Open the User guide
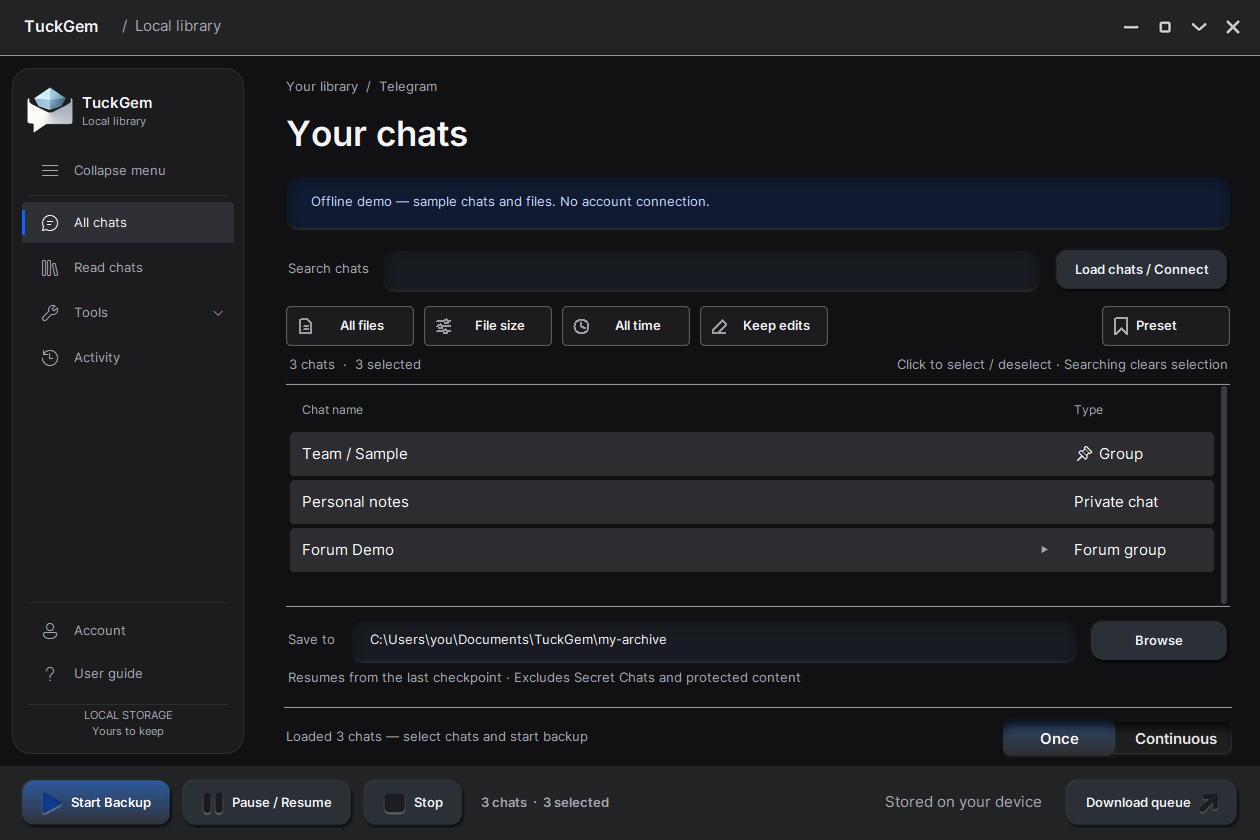This screenshot has width=1260, height=840. click(x=128, y=674)
